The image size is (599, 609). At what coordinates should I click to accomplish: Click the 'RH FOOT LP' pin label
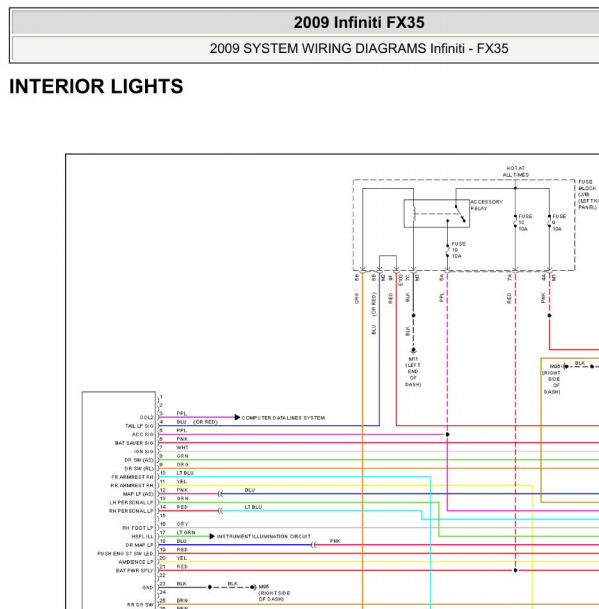coord(138,528)
